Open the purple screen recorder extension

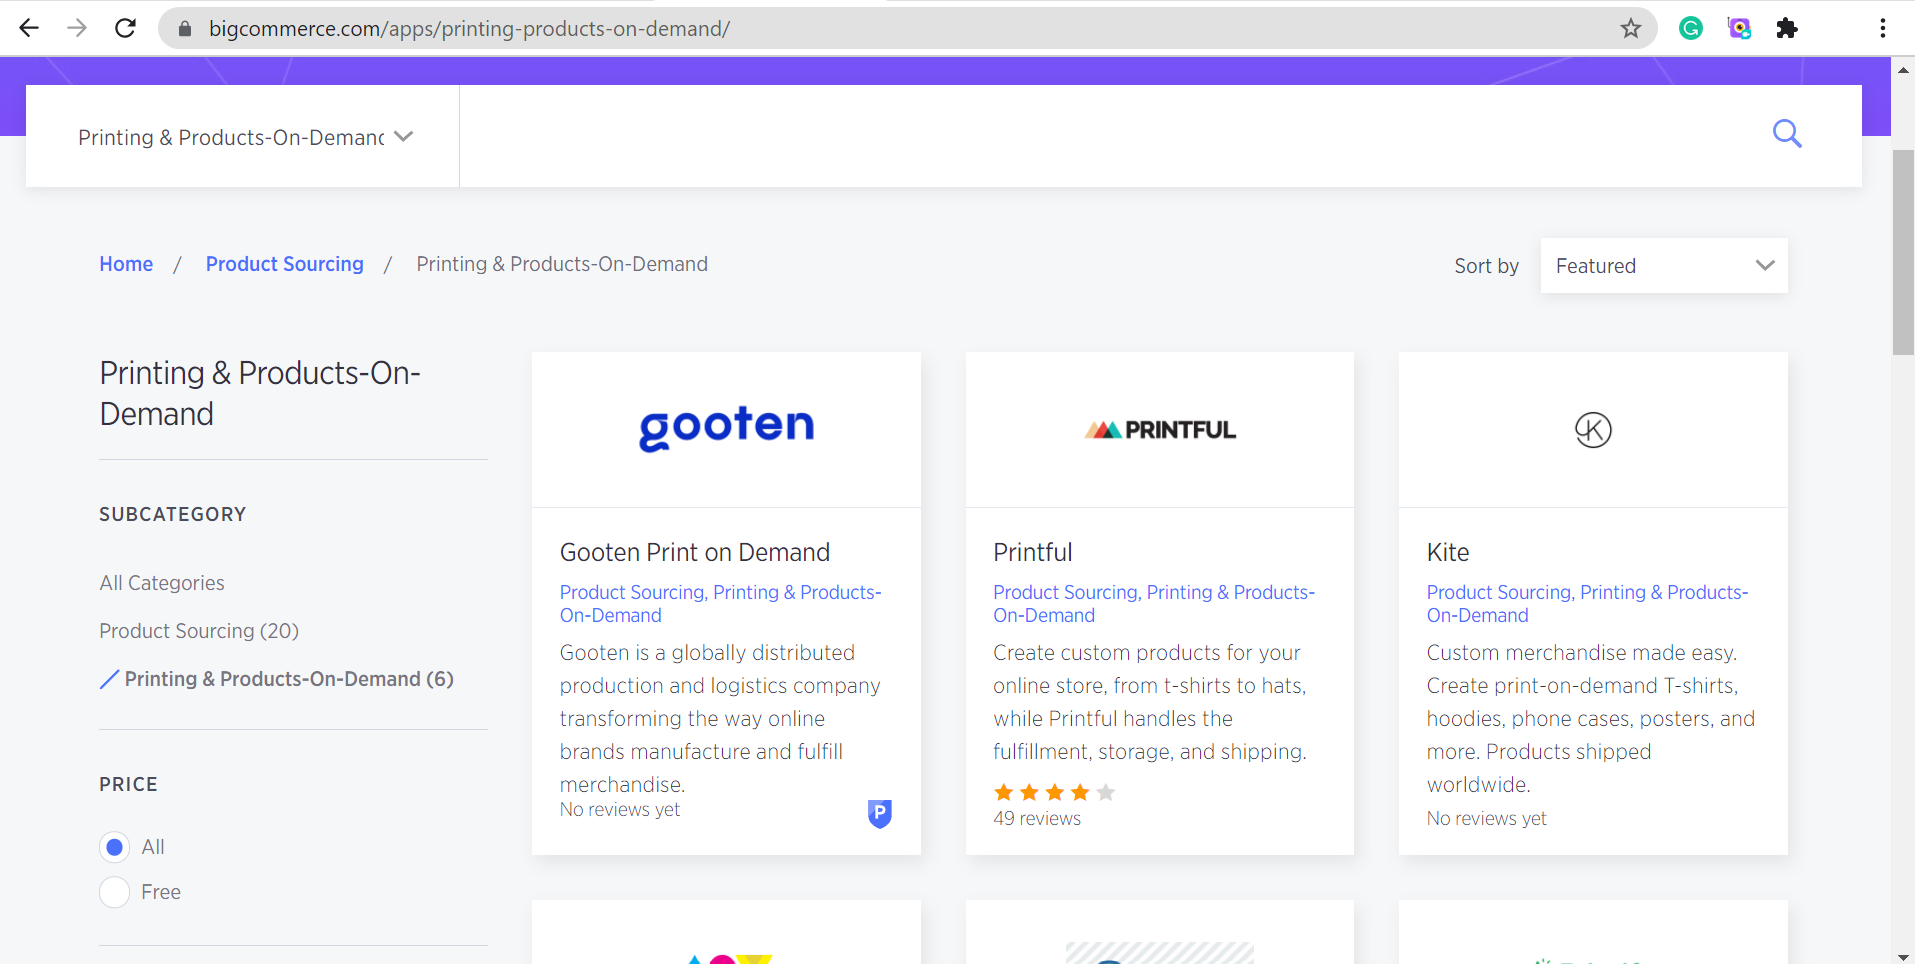coord(1739,28)
